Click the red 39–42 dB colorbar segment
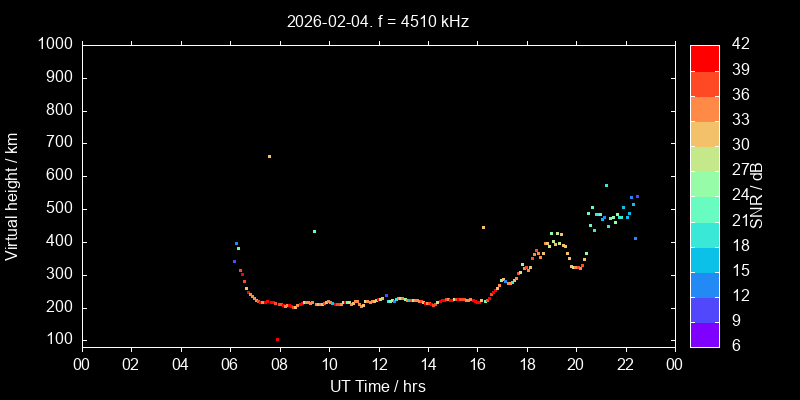This screenshot has height=400, width=800. [x=705, y=57]
